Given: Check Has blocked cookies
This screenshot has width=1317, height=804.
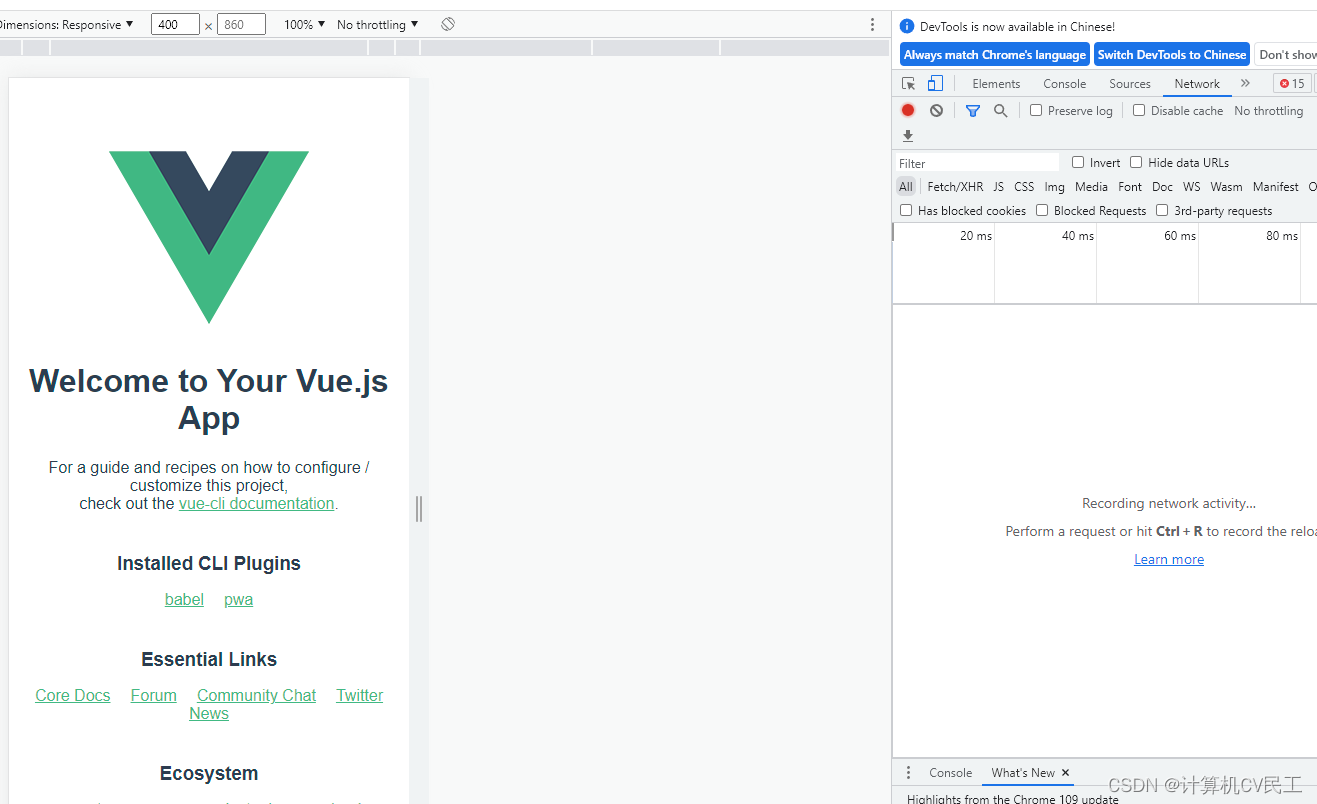Looking at the screenshot, I should click(x=906, y=210).
